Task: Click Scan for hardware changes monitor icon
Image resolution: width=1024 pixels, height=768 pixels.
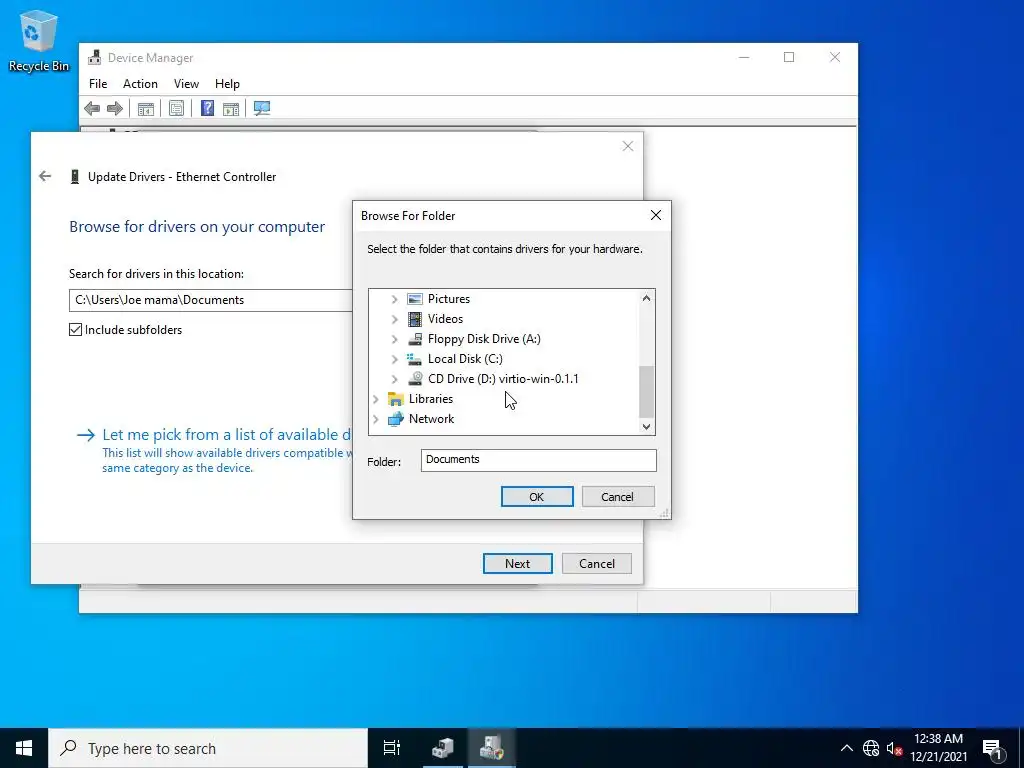Action: 262,108
